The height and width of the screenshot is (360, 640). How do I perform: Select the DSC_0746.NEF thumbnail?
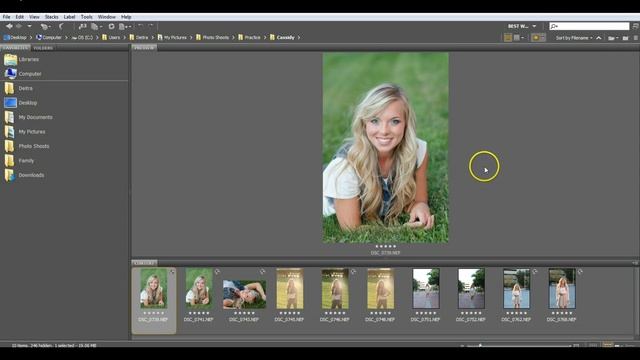coord(335,288)
